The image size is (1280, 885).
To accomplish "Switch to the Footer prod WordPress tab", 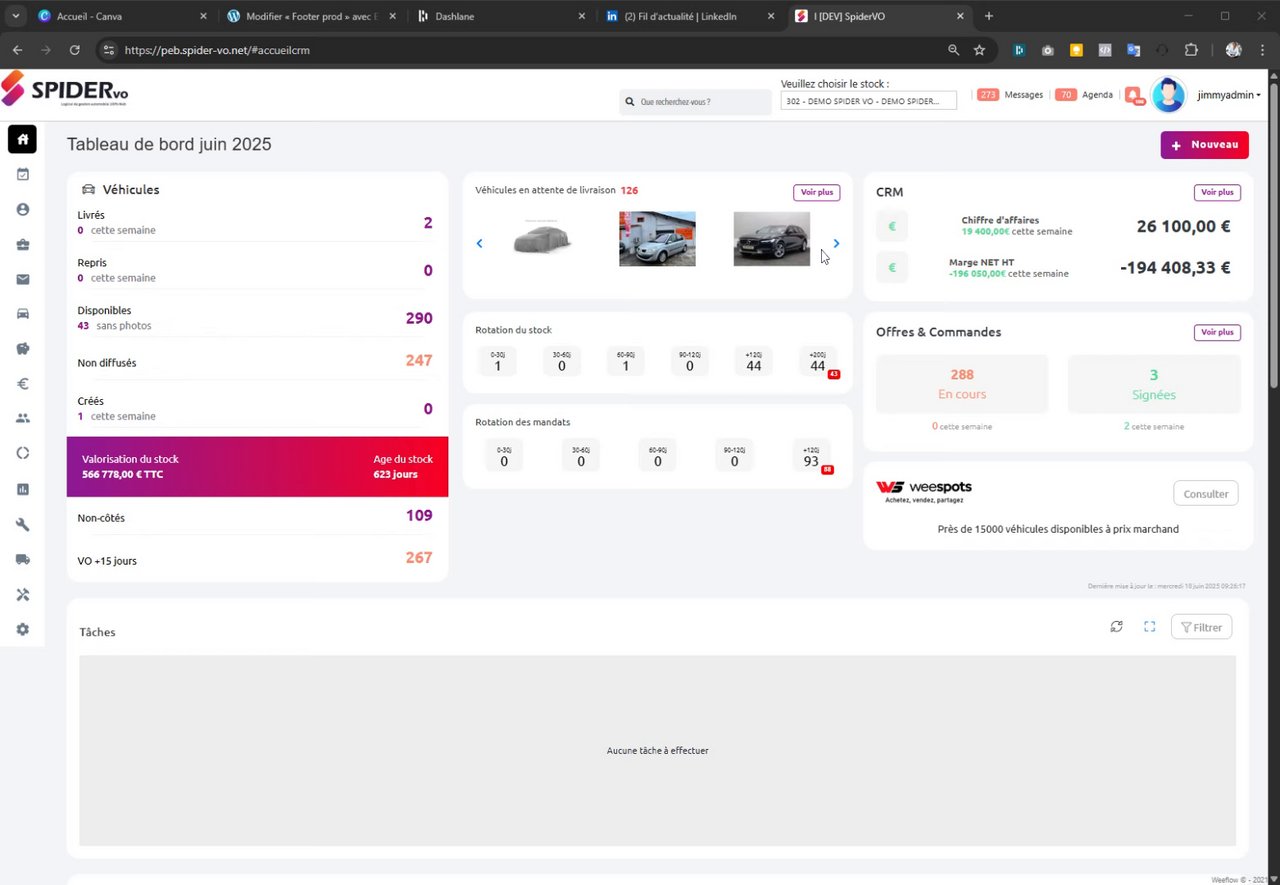I will [x=310, y=16].
